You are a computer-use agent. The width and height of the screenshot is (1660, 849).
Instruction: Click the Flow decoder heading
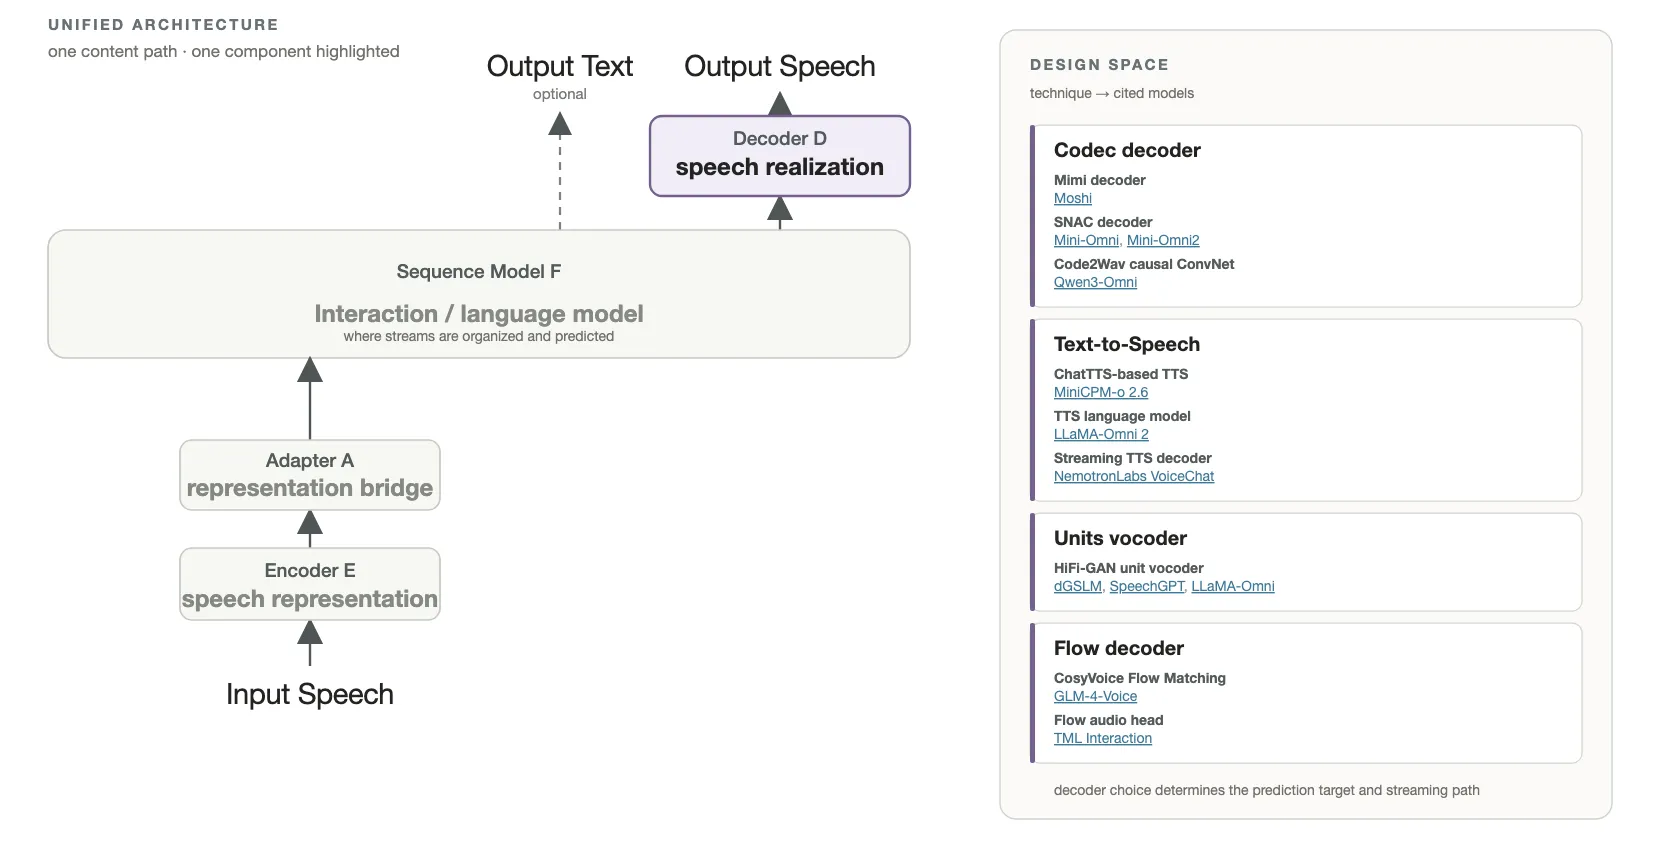(x=1119, y=648)
